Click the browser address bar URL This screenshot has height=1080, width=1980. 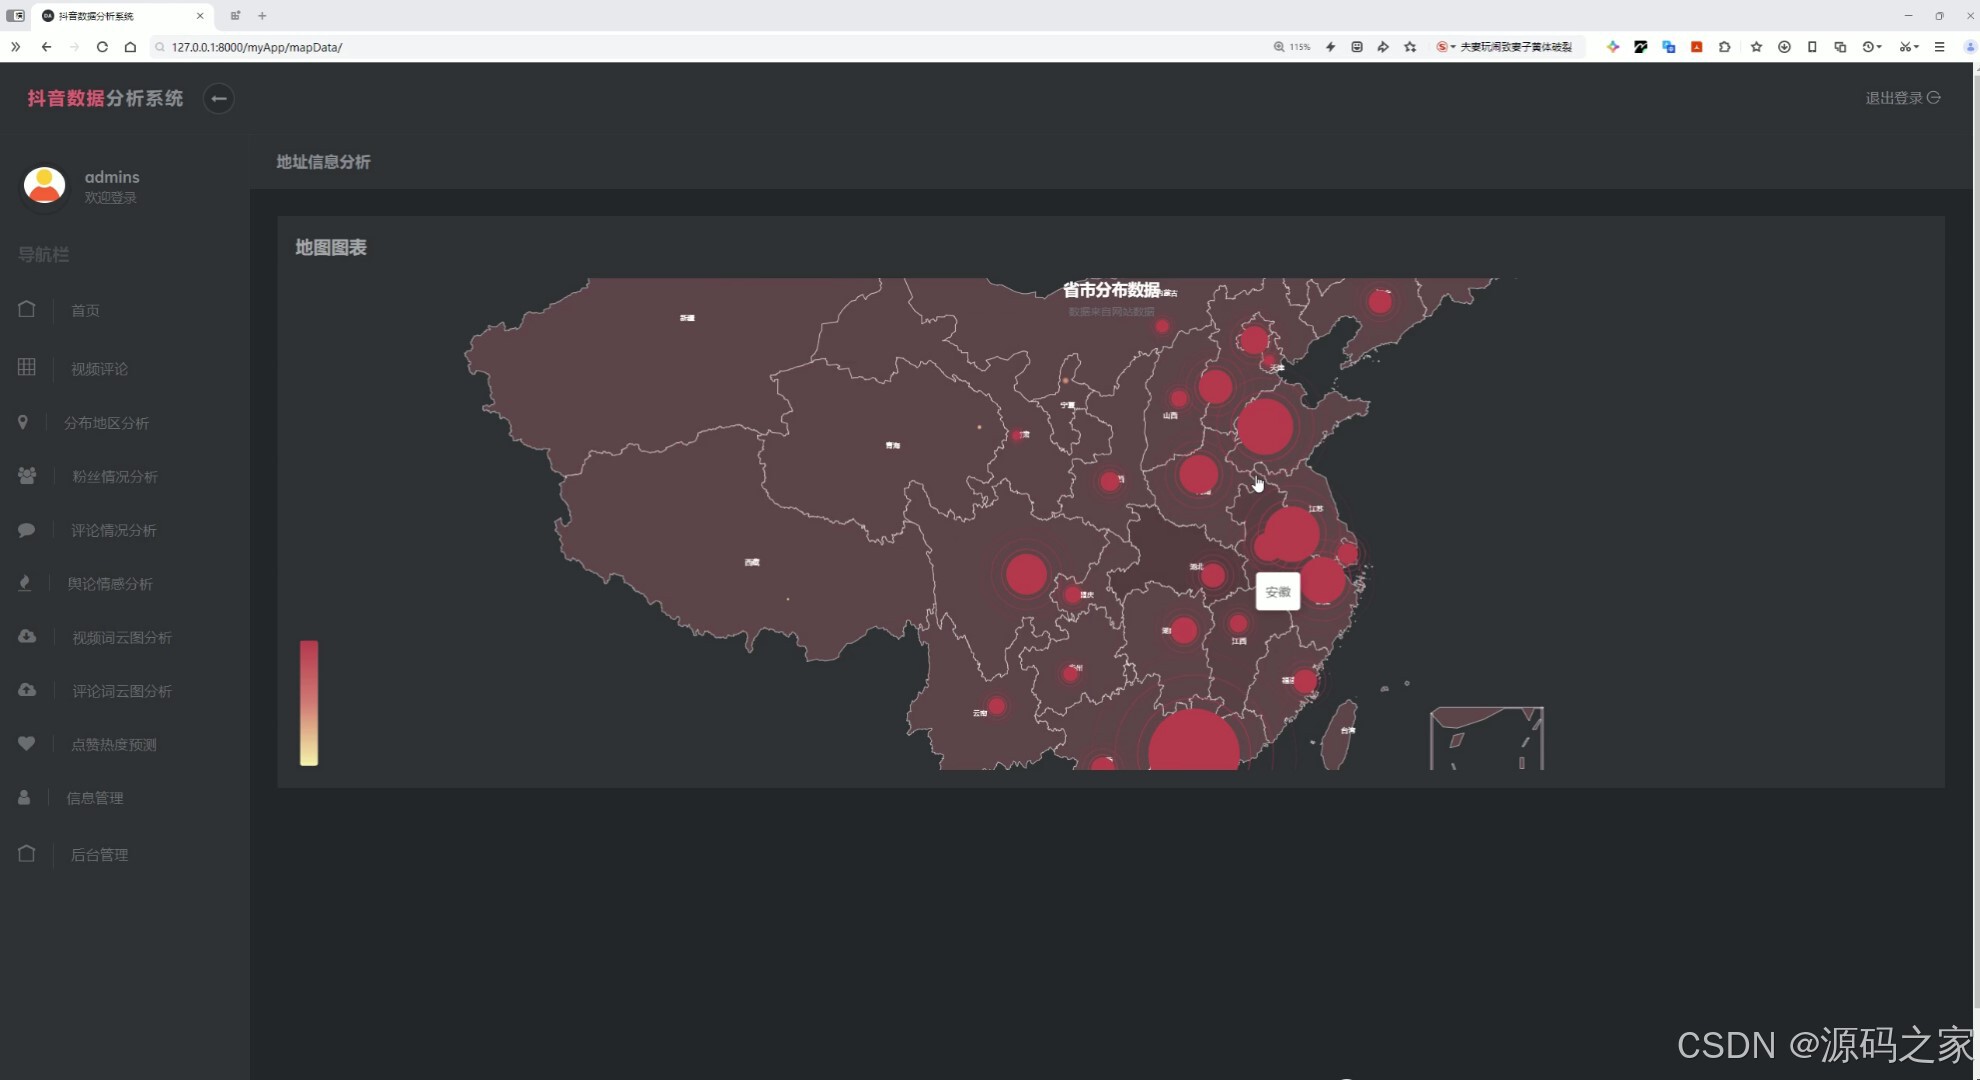[x=257, y=47]
